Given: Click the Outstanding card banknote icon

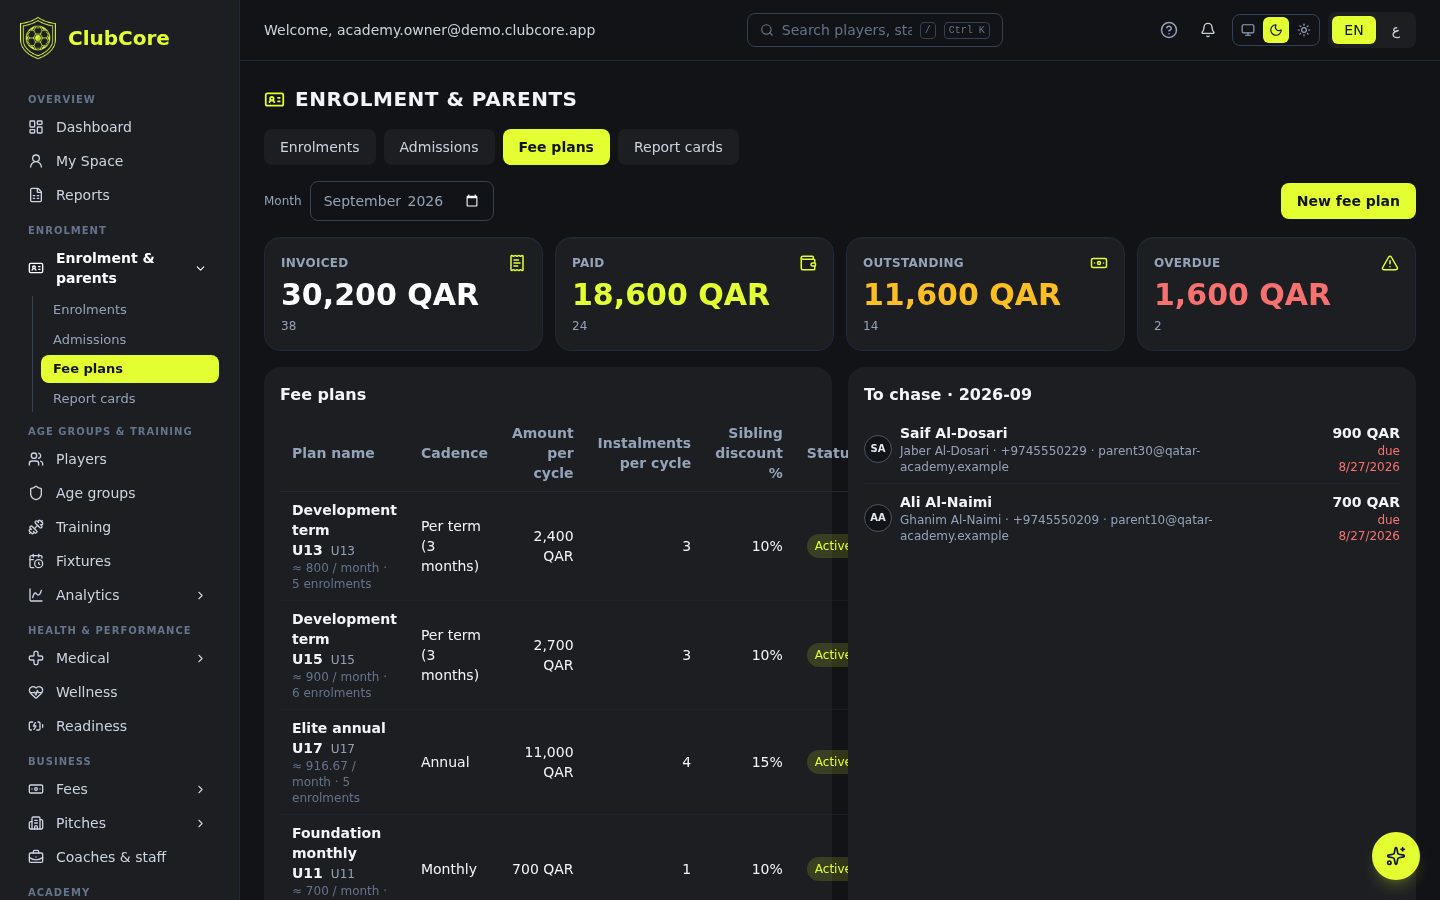Looking at the screenshot, I should 1099,263.
